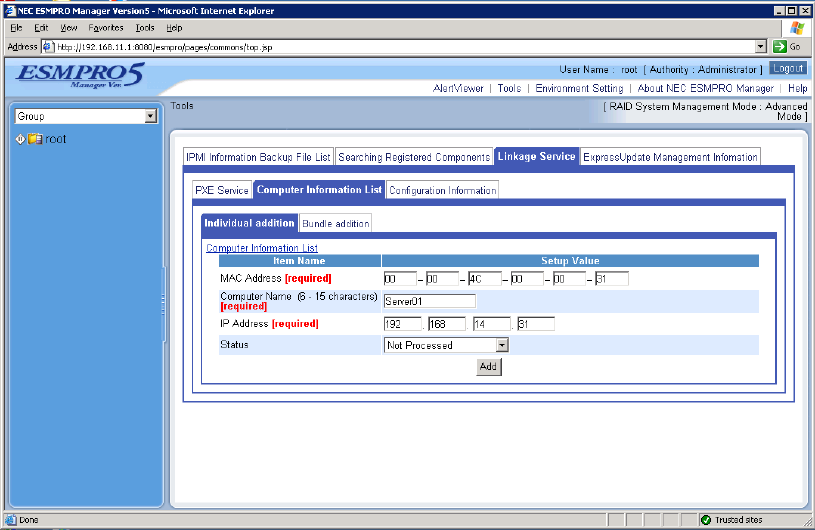Click the MAC address field containing 4C
Viewport: 815px width, 530px height.
pos(485,279)
